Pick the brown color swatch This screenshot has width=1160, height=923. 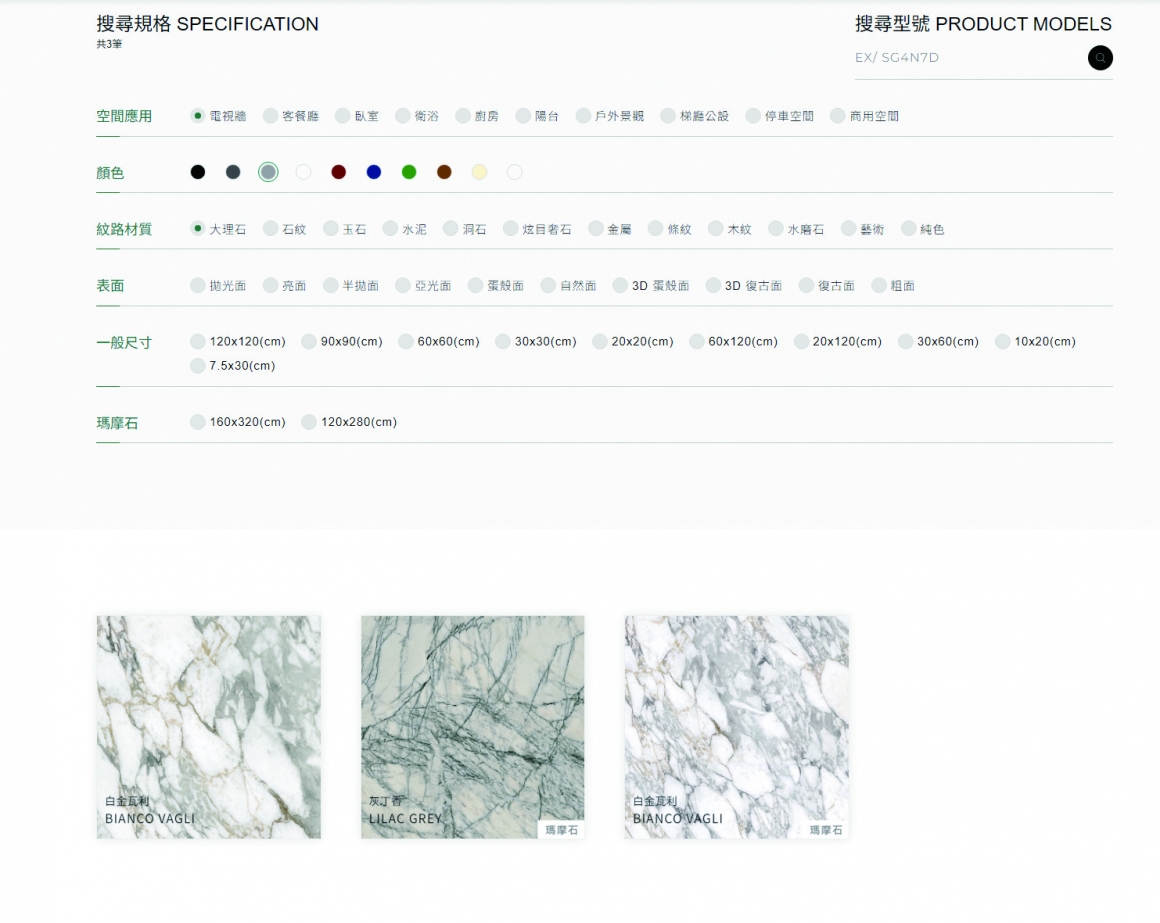(x=444, y=172)
